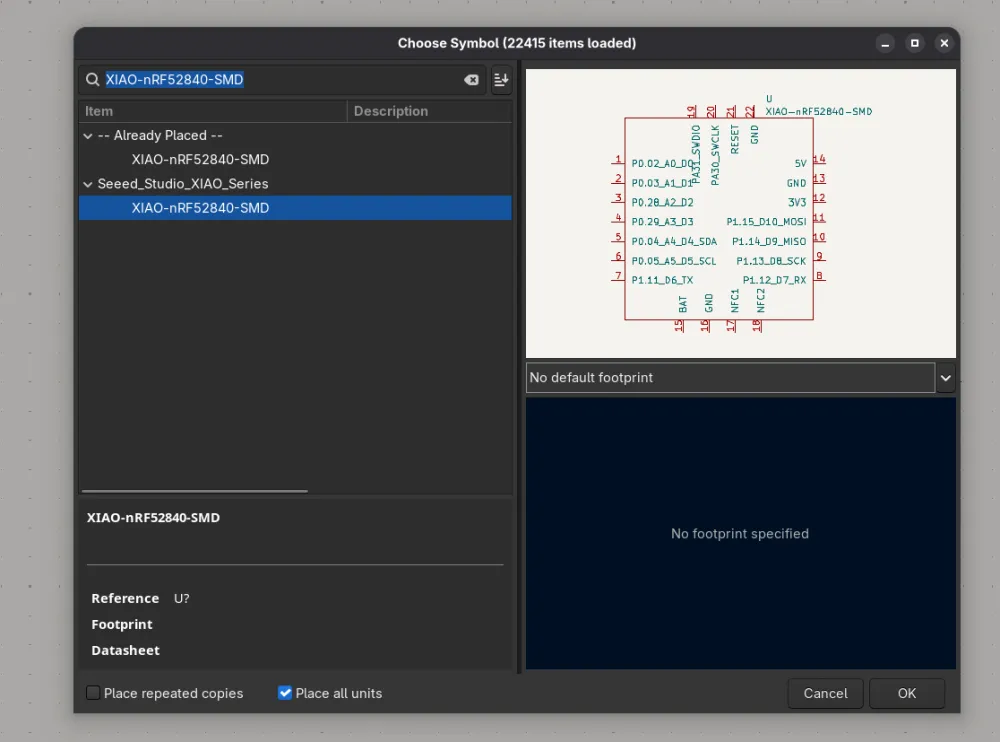Collapse the Already Placed group
The image size is (1000, 742).
(88, 136)
